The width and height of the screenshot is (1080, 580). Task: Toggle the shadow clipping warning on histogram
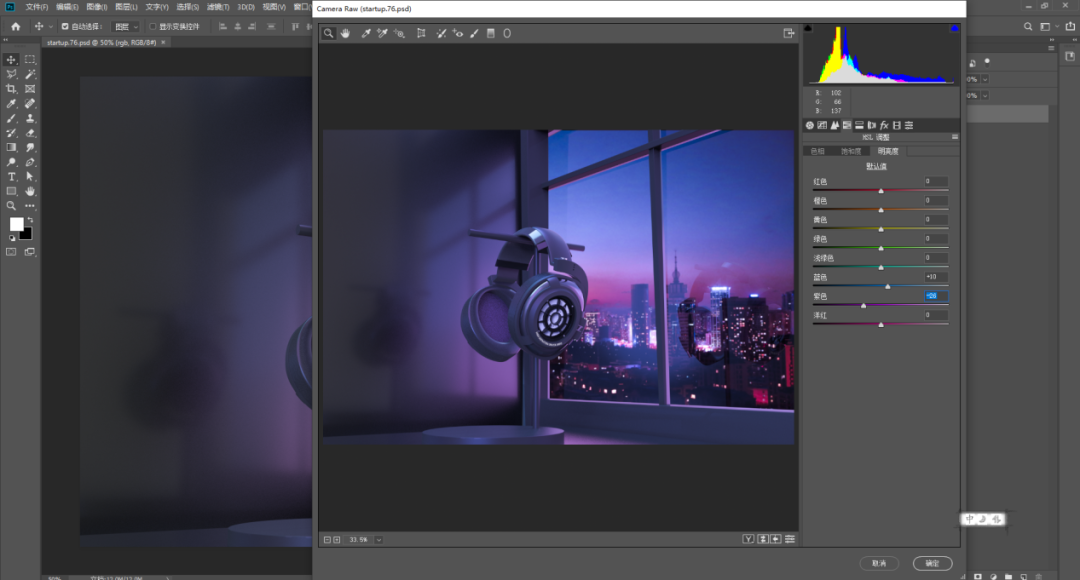(809, 28)
